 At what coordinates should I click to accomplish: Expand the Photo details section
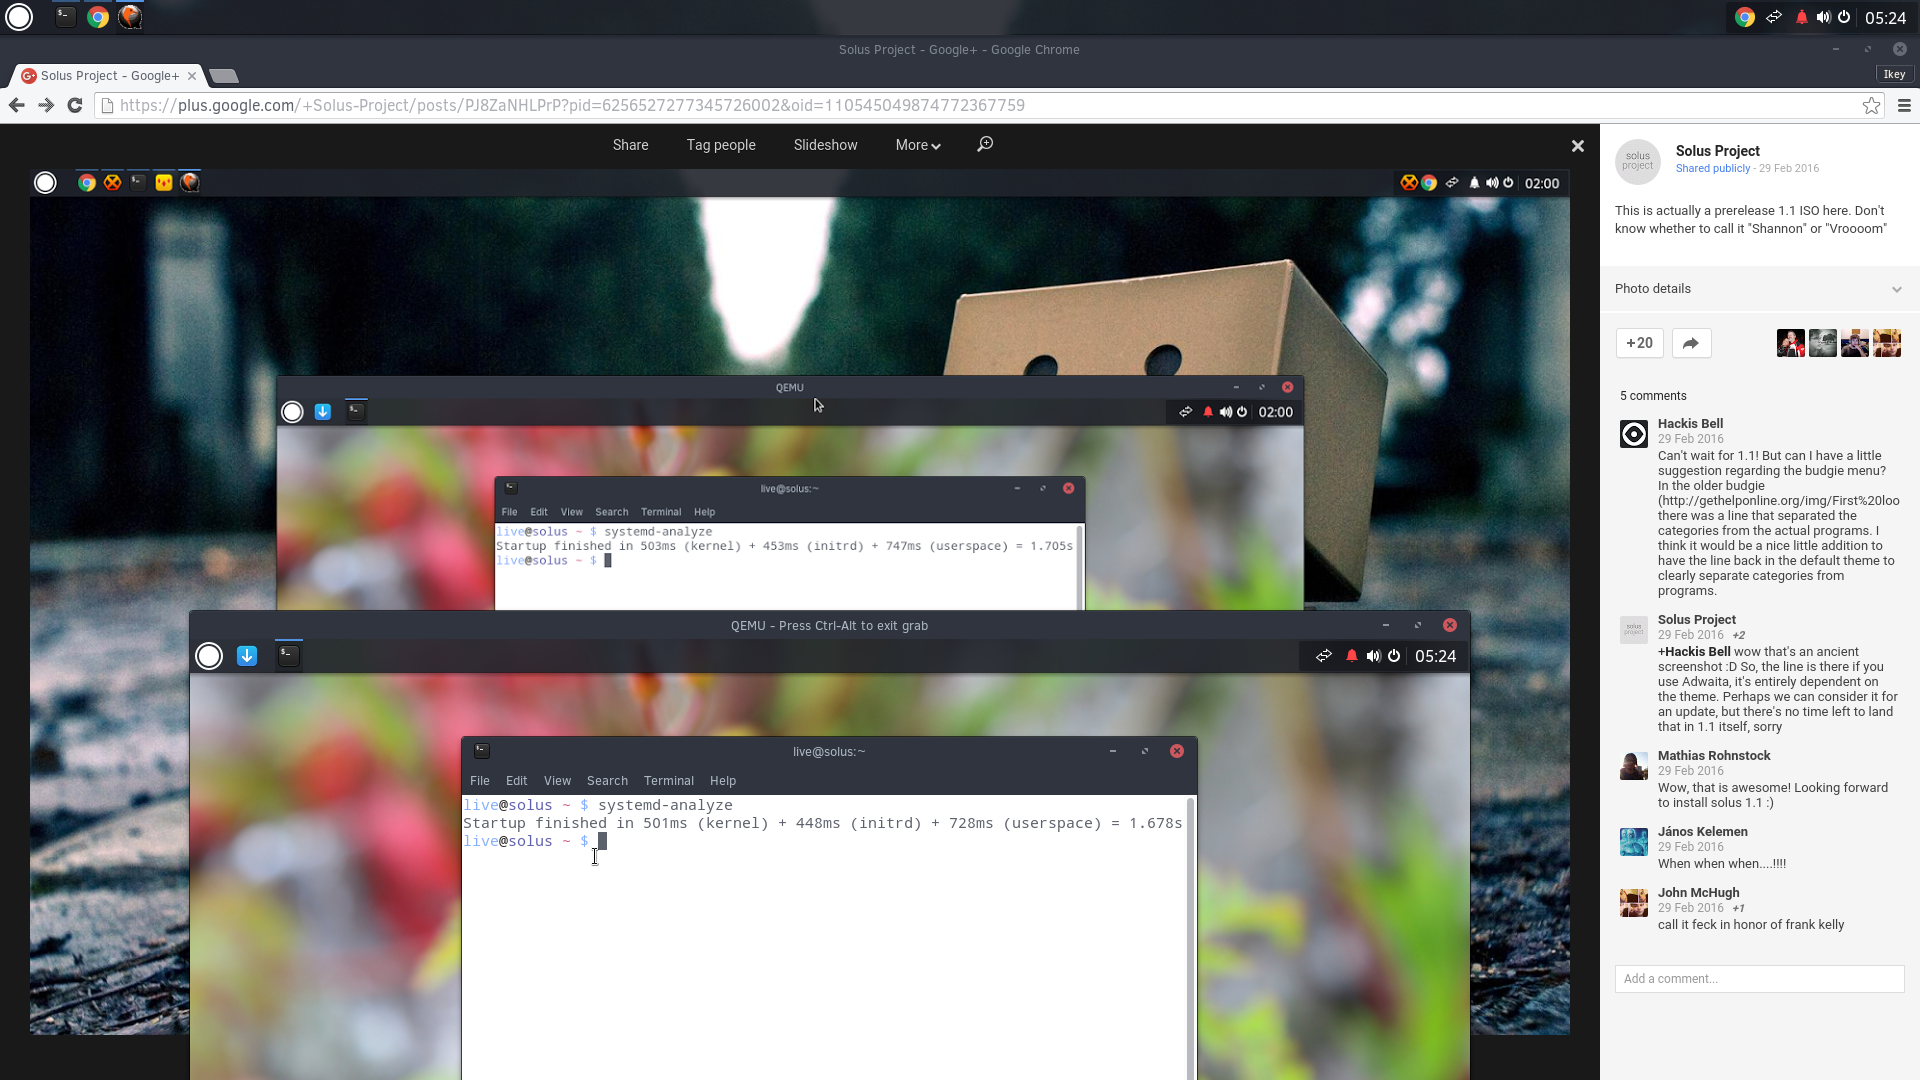coord(1759,289)
